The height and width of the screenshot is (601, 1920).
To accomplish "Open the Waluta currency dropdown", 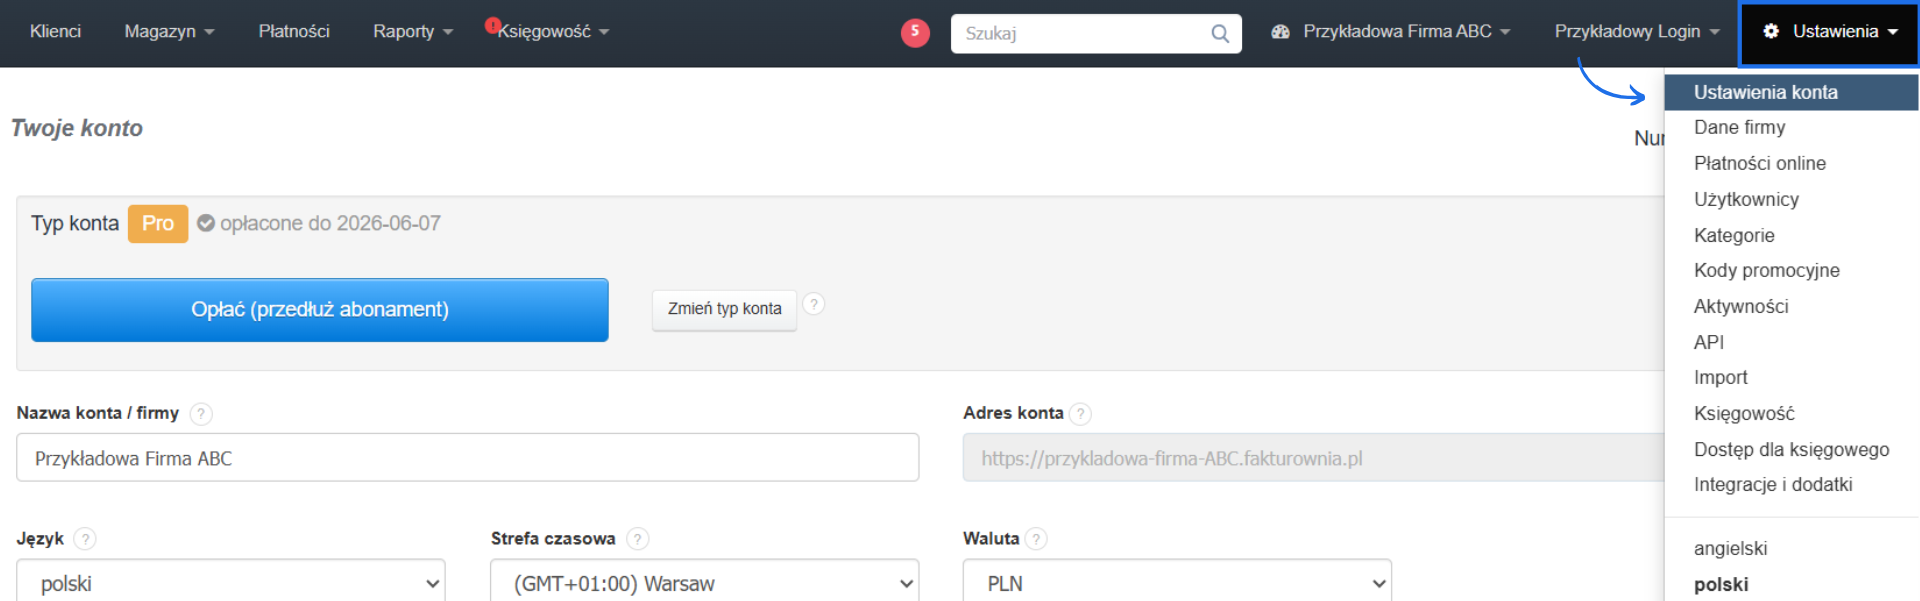I will [1176, 583].
